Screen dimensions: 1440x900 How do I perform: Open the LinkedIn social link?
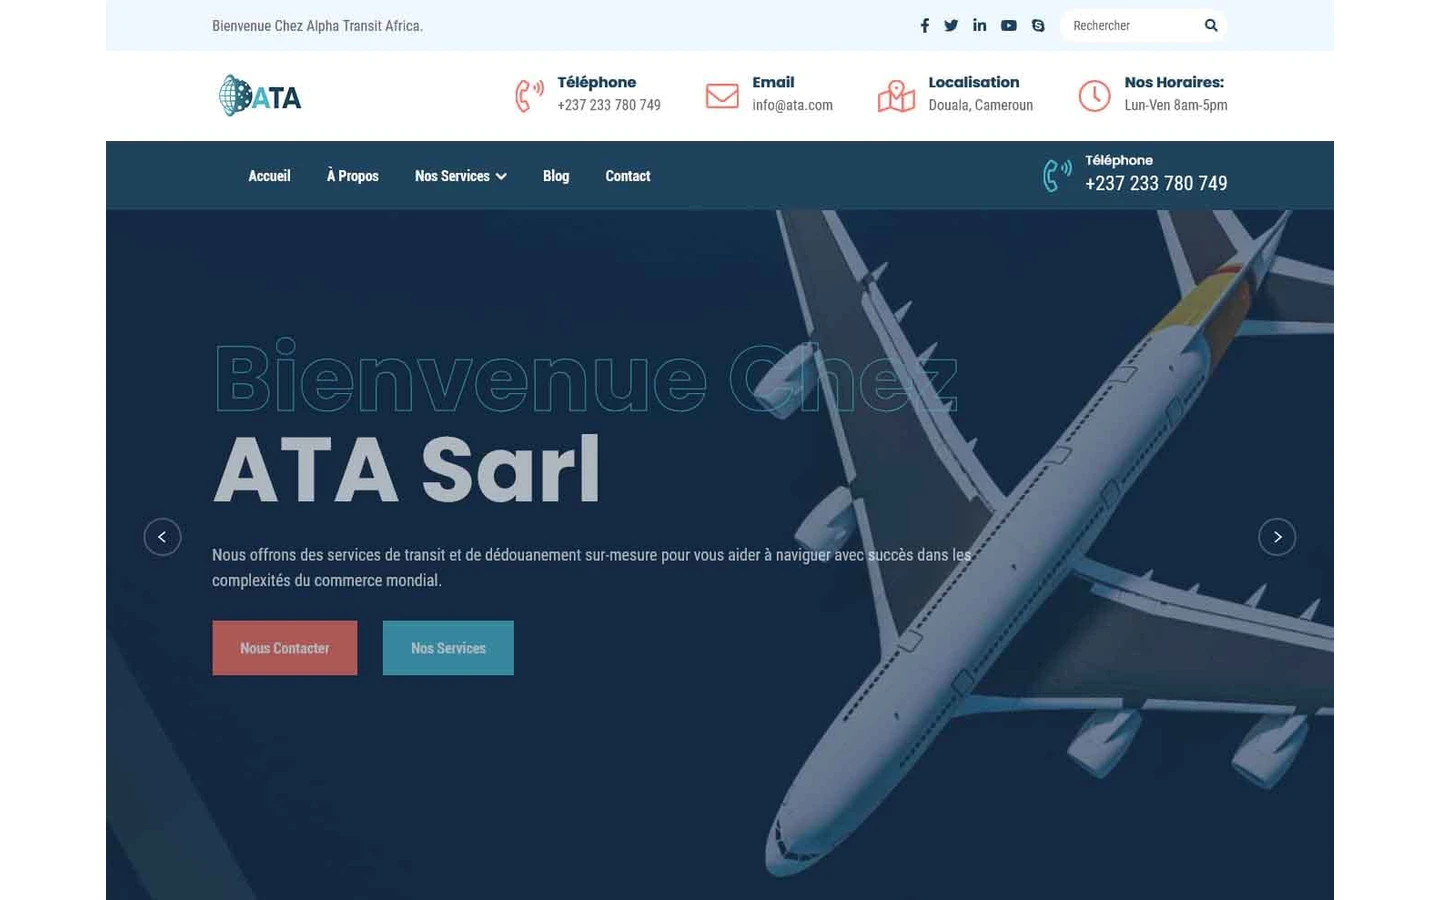(980, 25)
